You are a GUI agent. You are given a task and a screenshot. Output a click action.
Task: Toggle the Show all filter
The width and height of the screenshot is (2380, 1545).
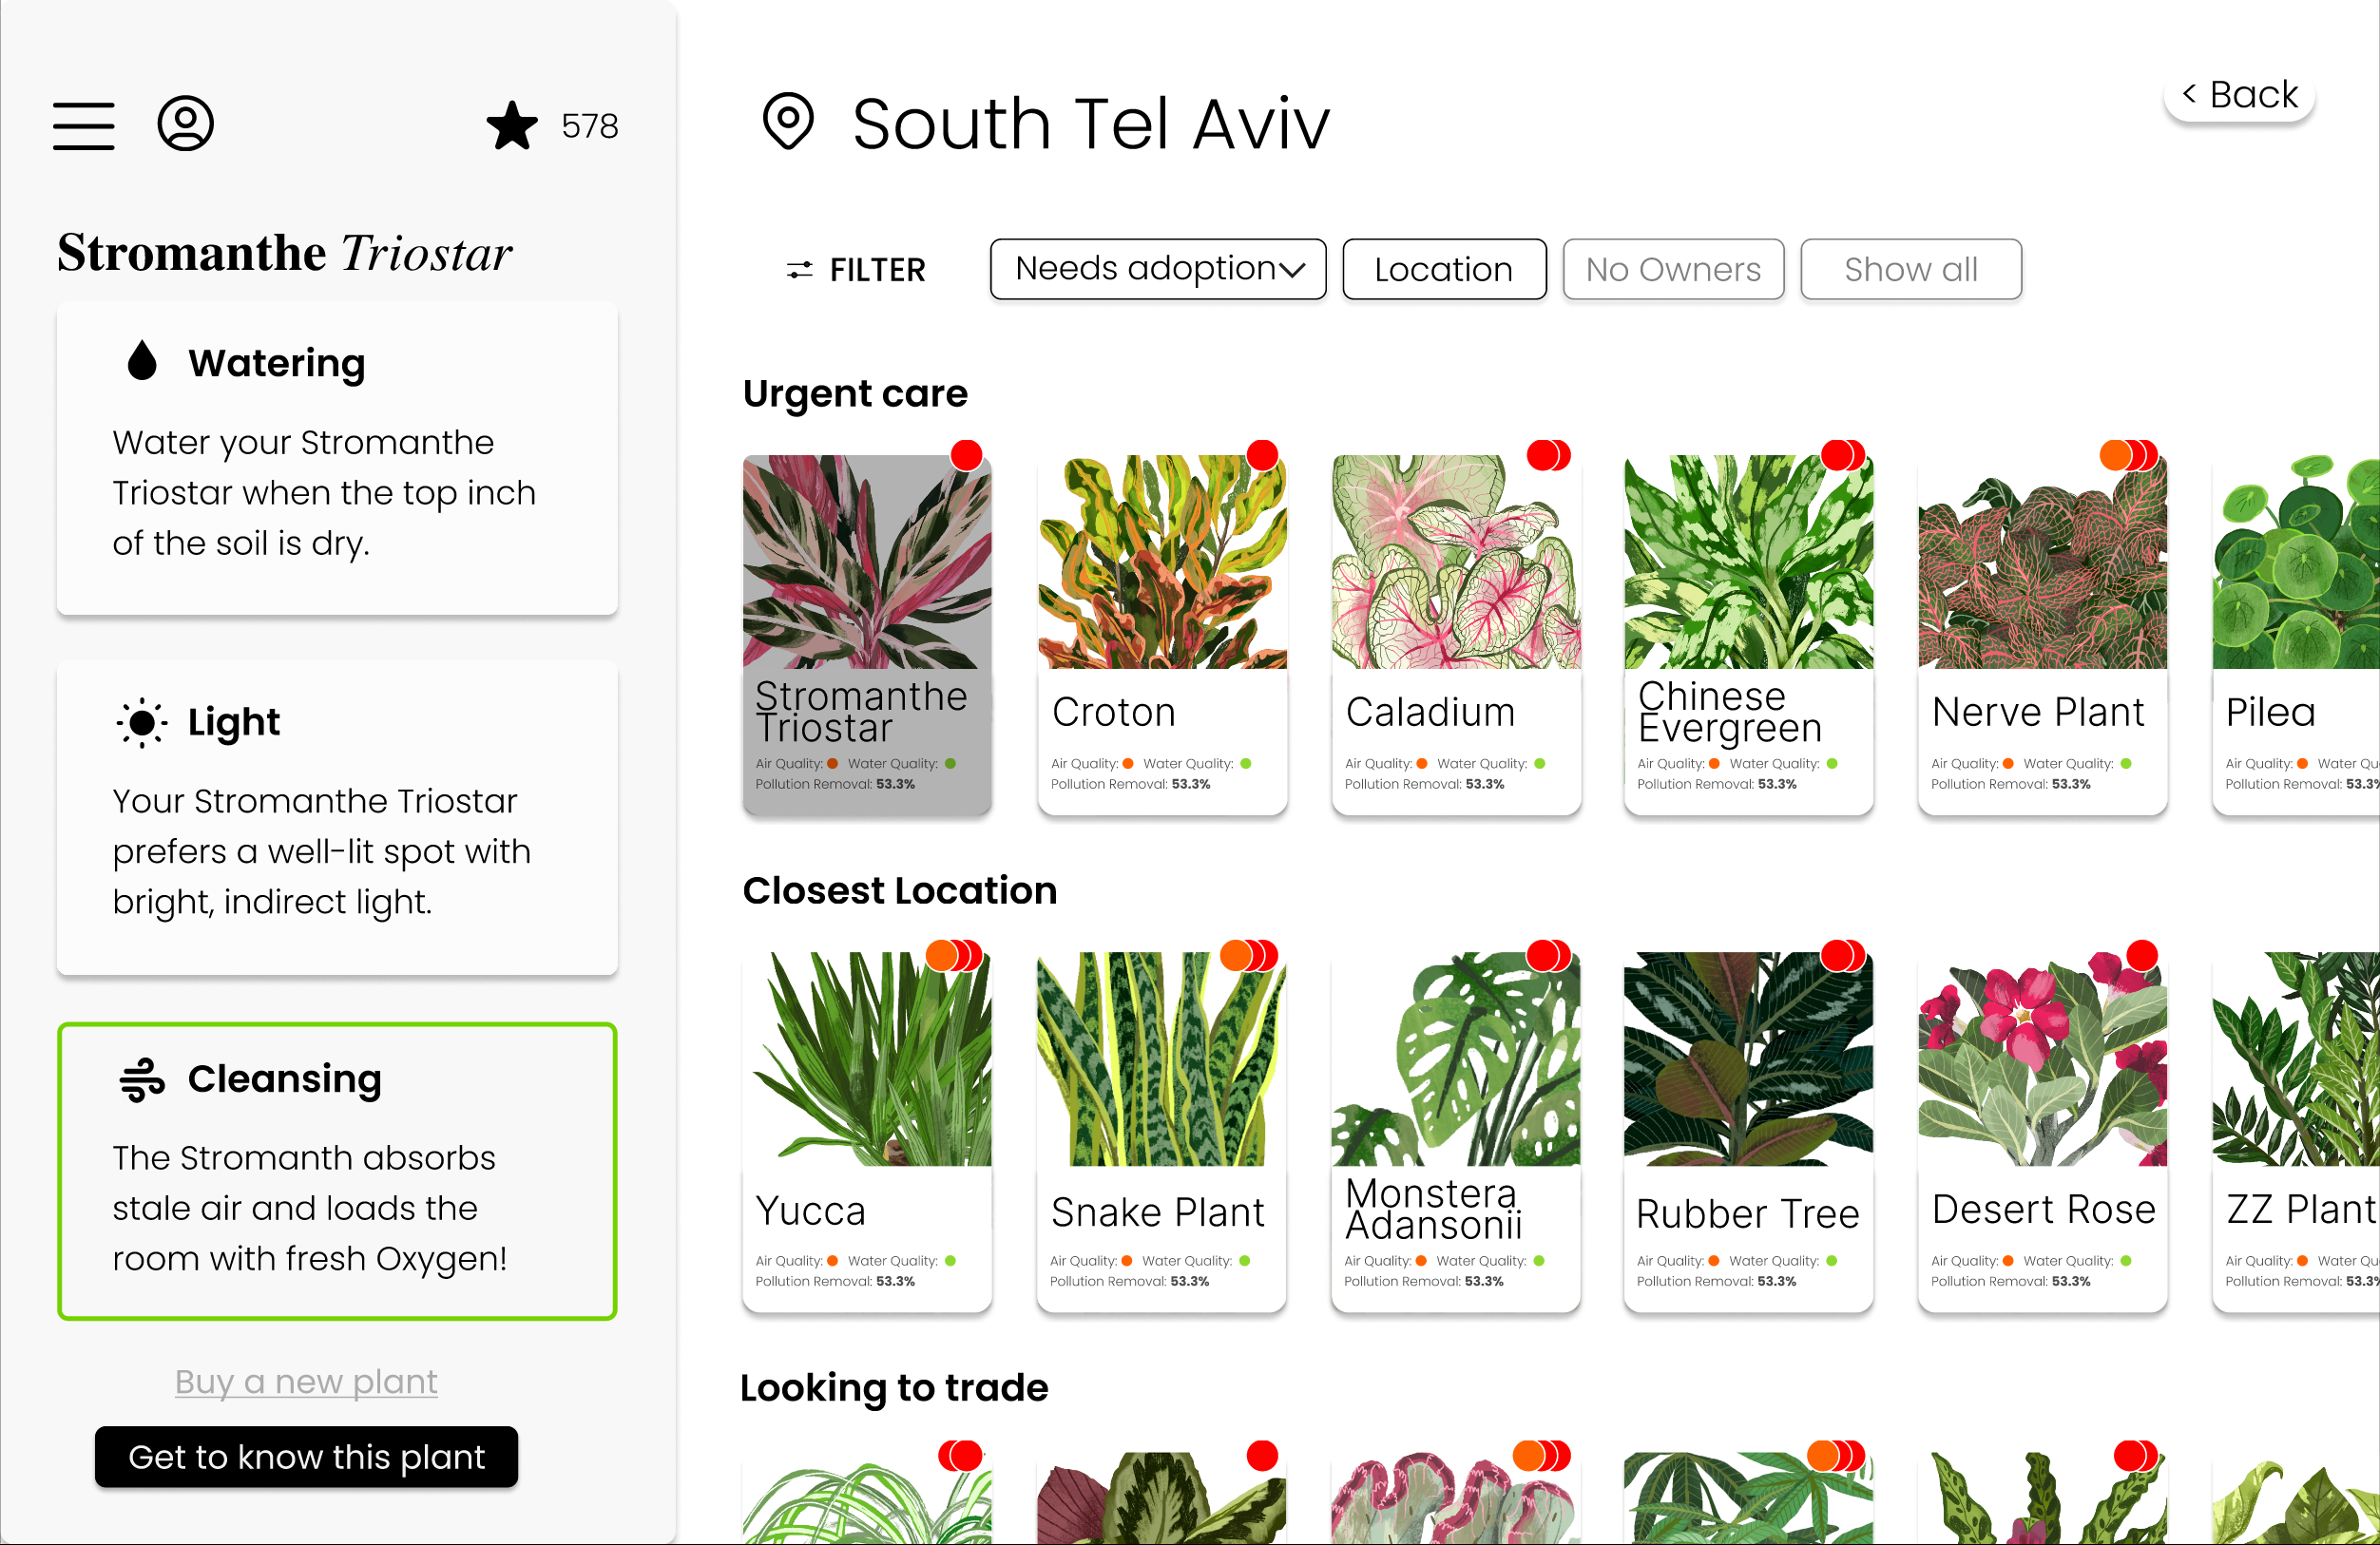[1910, 269]
